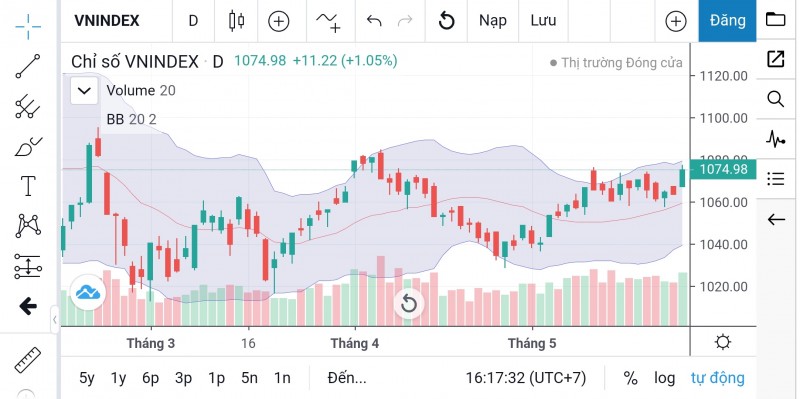Screen dimensions: 800x399
Task: Click the VNINDEX symbol search field
Action: pyautogui.click(x=107, y=21)
